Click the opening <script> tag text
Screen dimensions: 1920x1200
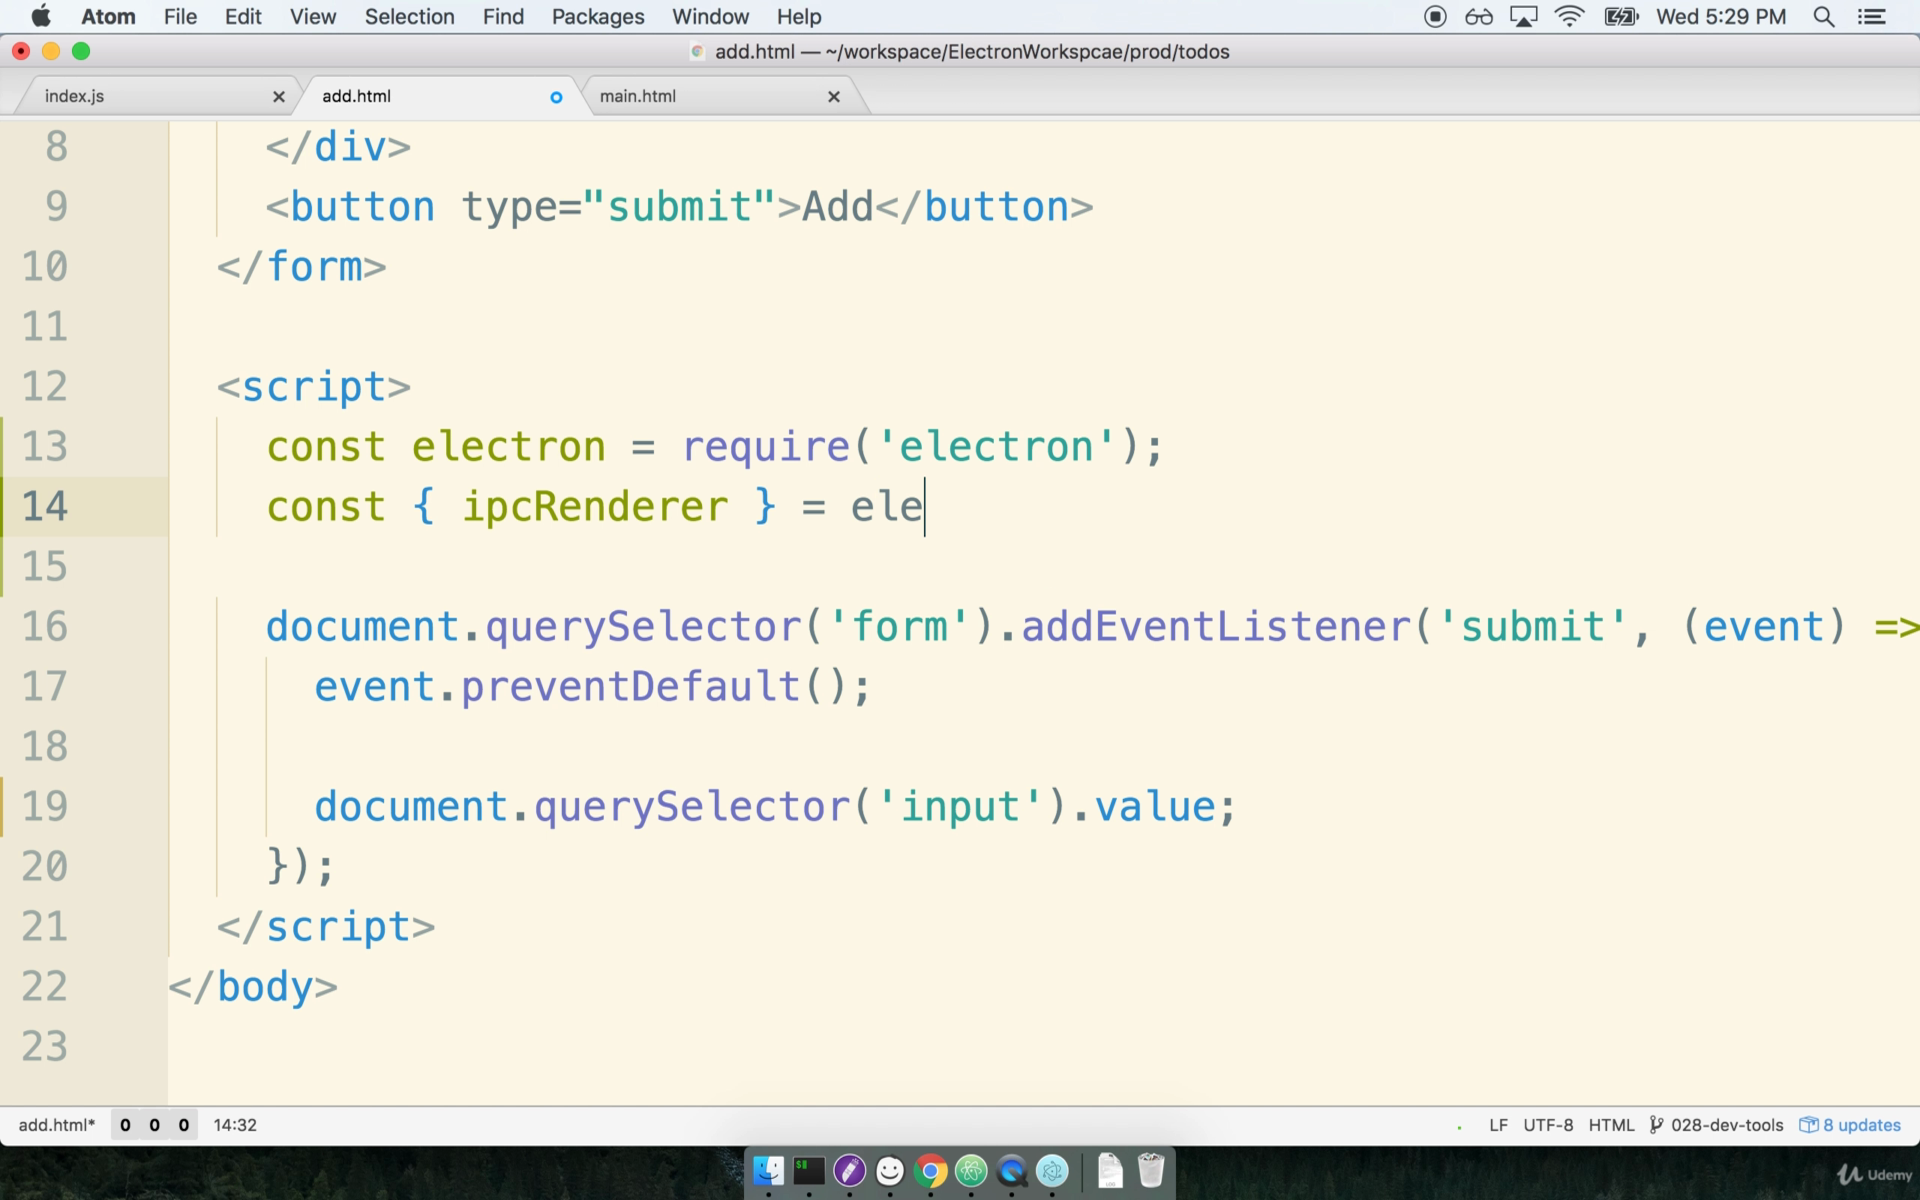pos(313,387)
